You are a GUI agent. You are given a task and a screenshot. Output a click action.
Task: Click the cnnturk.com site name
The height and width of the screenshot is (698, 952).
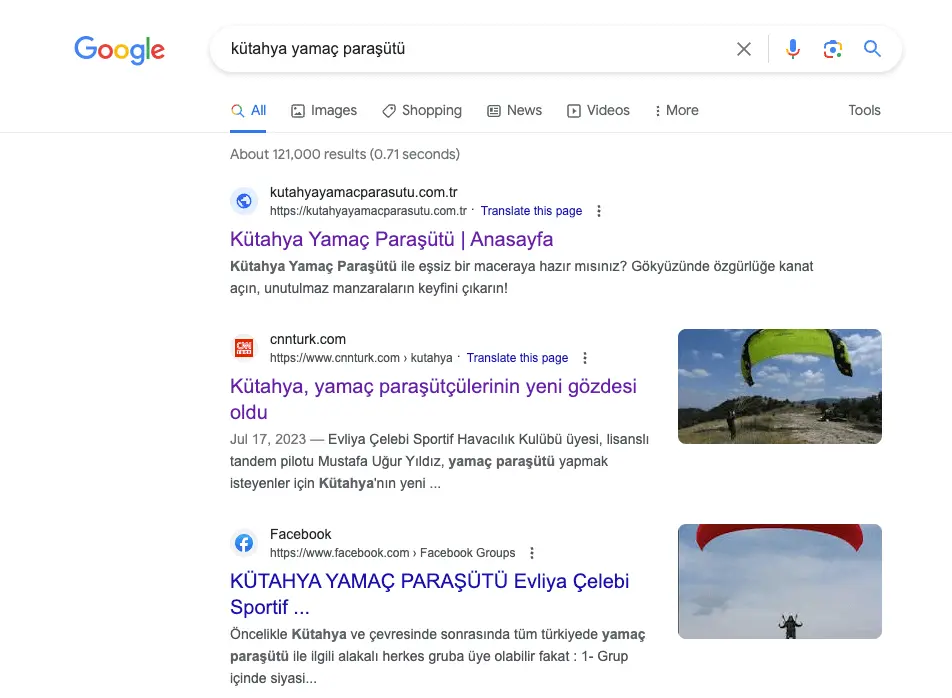coord(308,339)
